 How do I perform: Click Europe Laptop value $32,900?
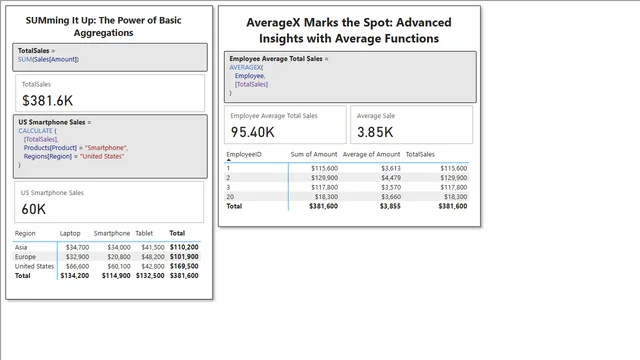pyautogui.click(x=77, y=257)
